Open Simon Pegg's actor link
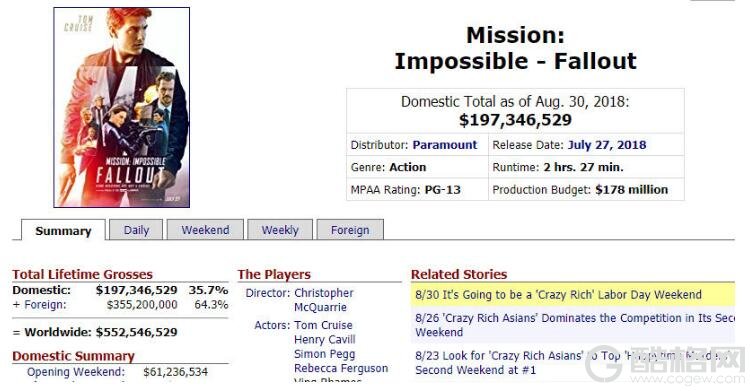 325,354
